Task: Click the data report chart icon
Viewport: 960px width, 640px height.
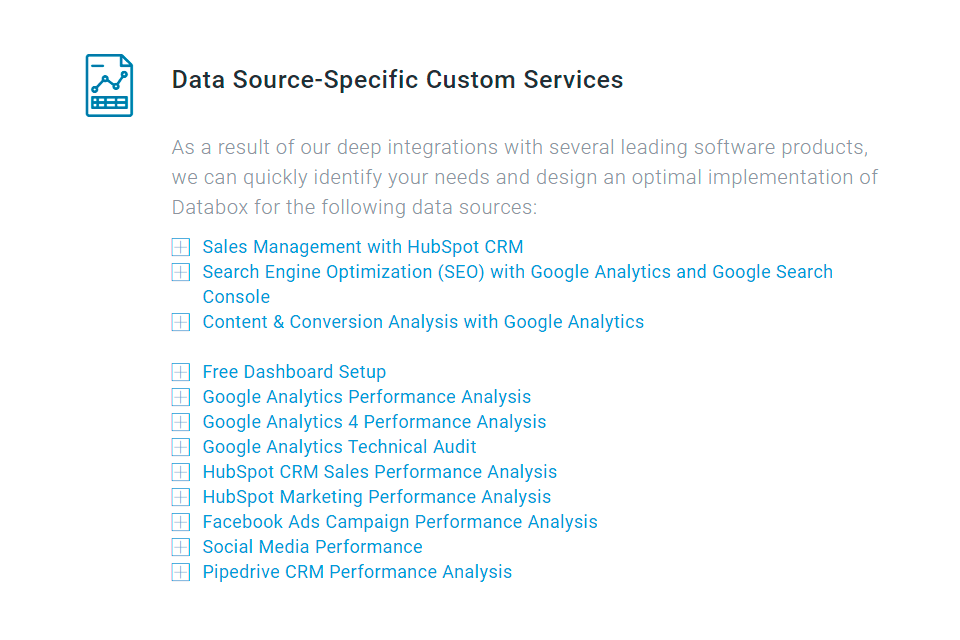Action: point(109,85)
